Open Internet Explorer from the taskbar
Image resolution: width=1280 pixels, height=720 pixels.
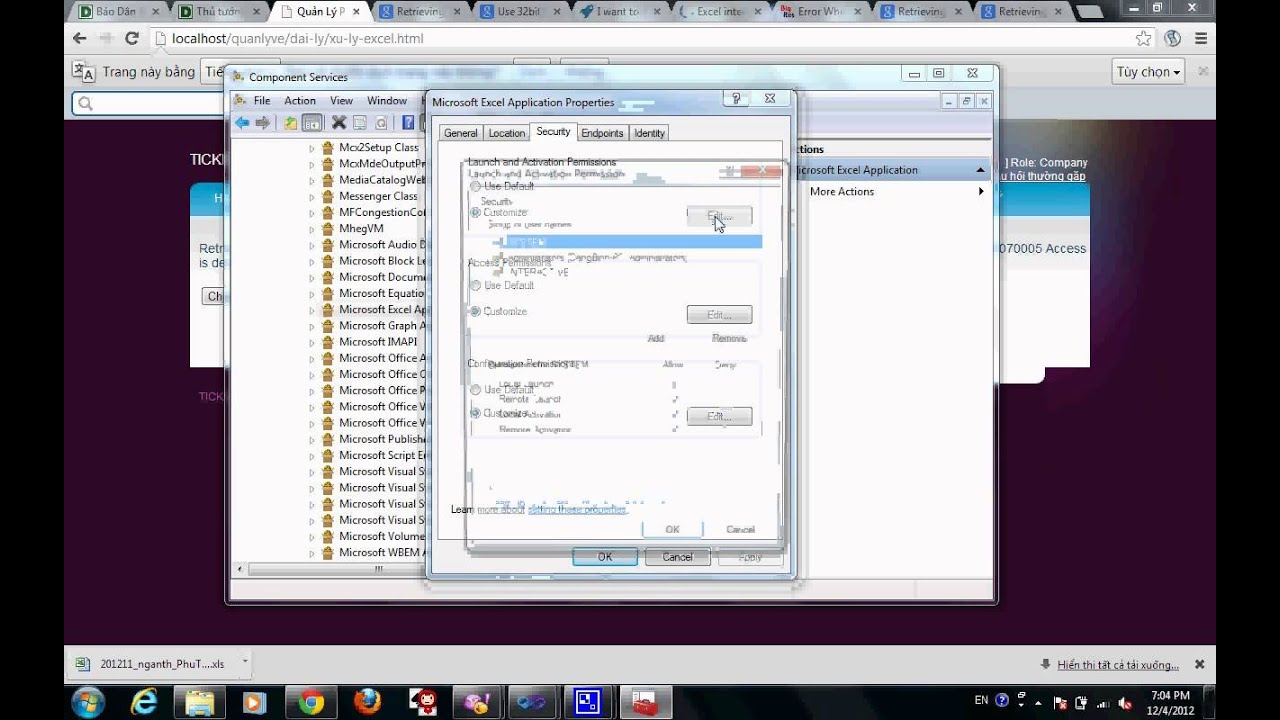(x=144, y=702)
